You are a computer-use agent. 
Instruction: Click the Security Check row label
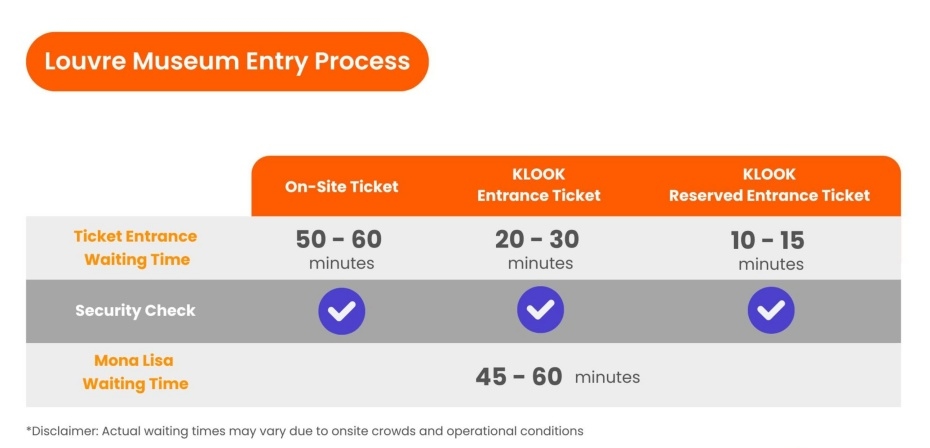coord(135,311)
